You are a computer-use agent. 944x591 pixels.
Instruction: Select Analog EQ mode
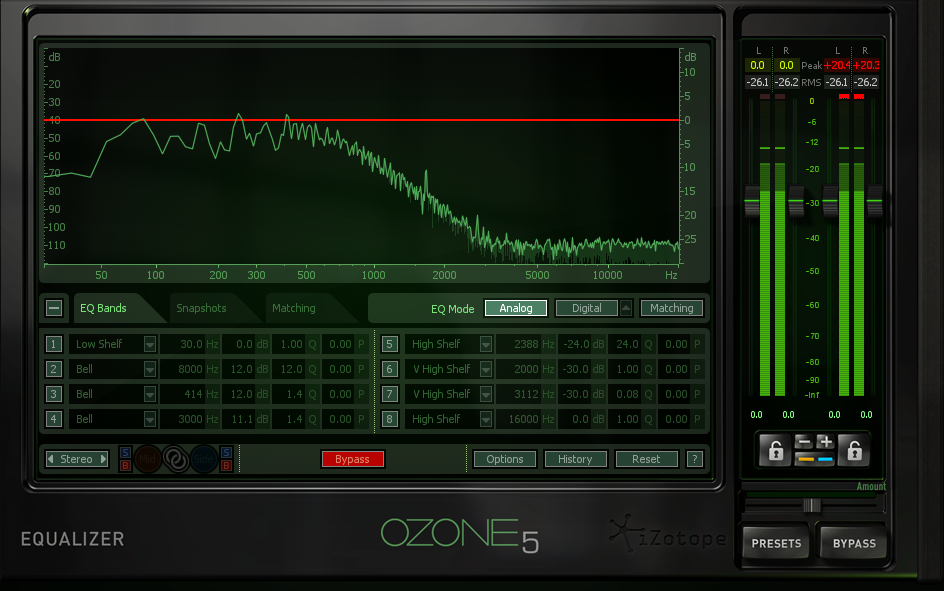516,308
